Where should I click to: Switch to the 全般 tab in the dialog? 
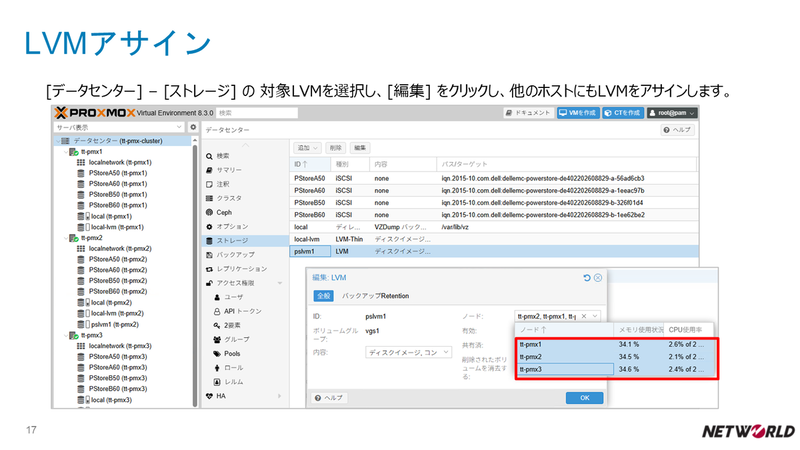click(x=323, y=296)
